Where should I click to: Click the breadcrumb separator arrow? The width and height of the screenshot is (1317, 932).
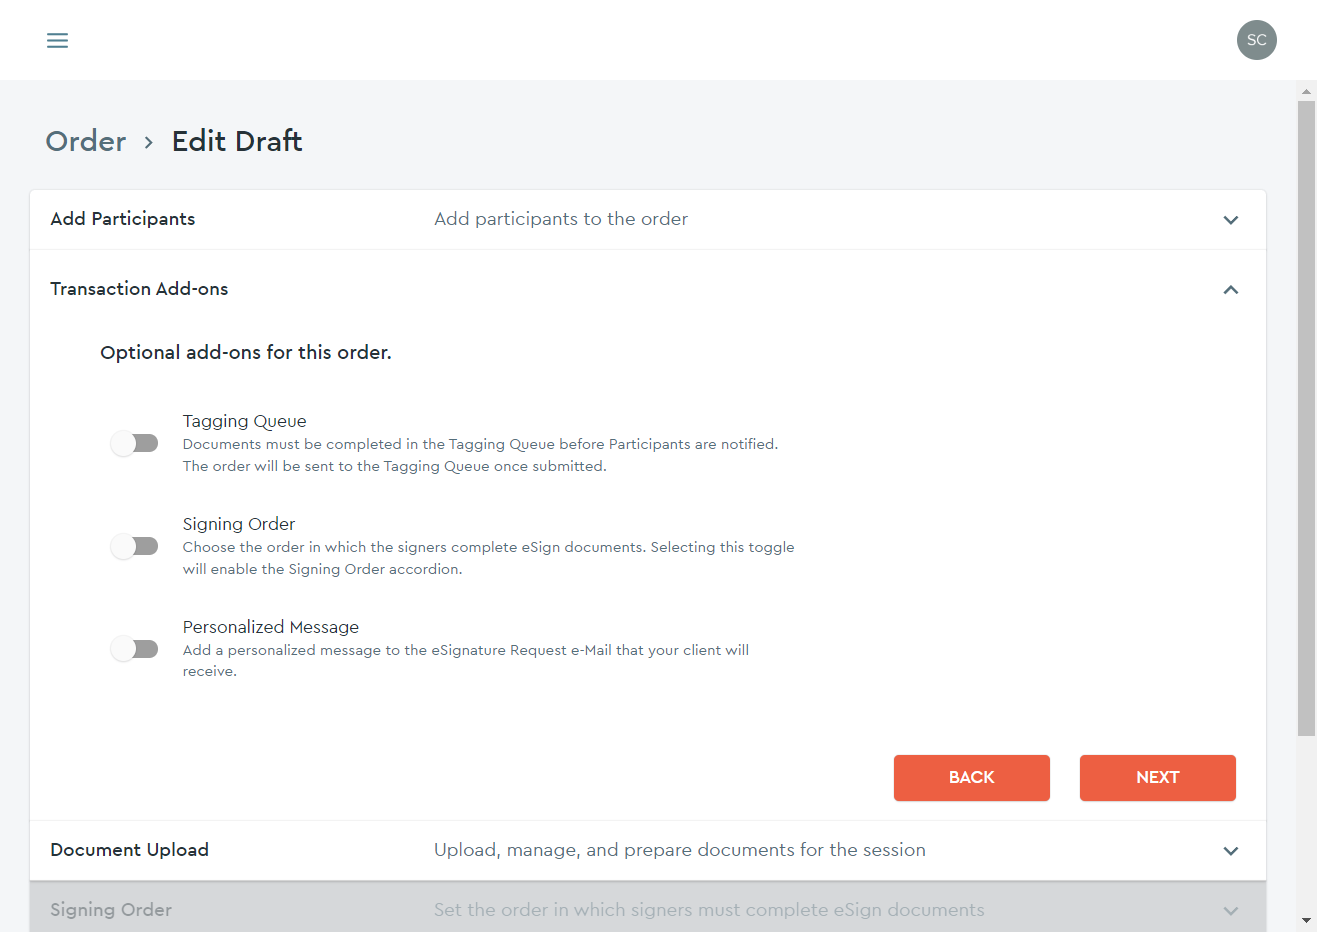pyautogui.click(x=149, y=142)
